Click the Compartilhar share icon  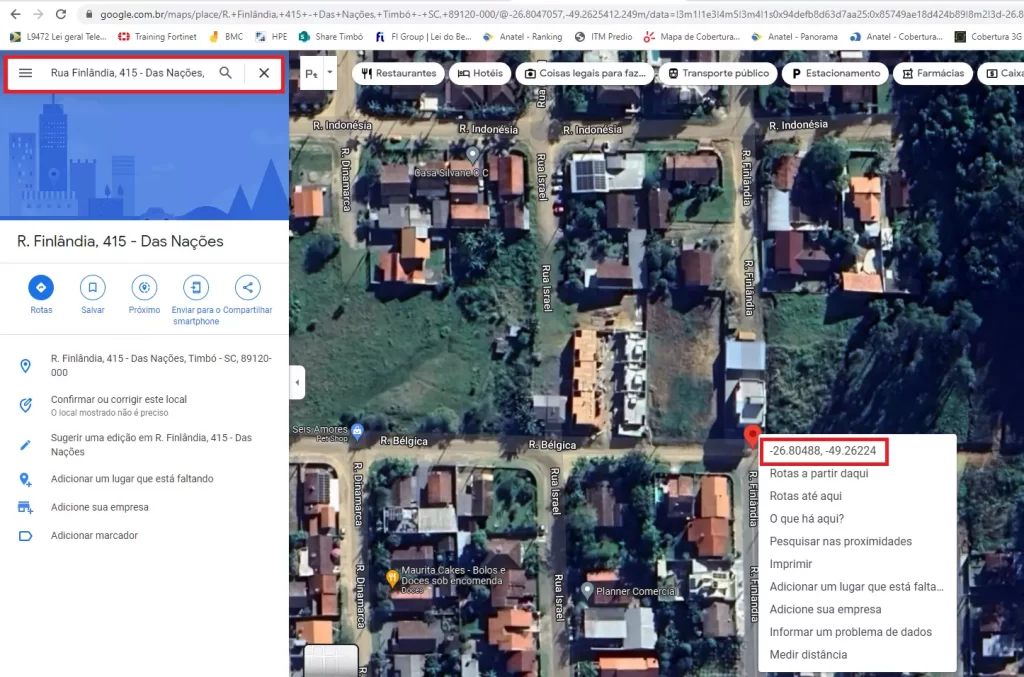tap(248, 287)
